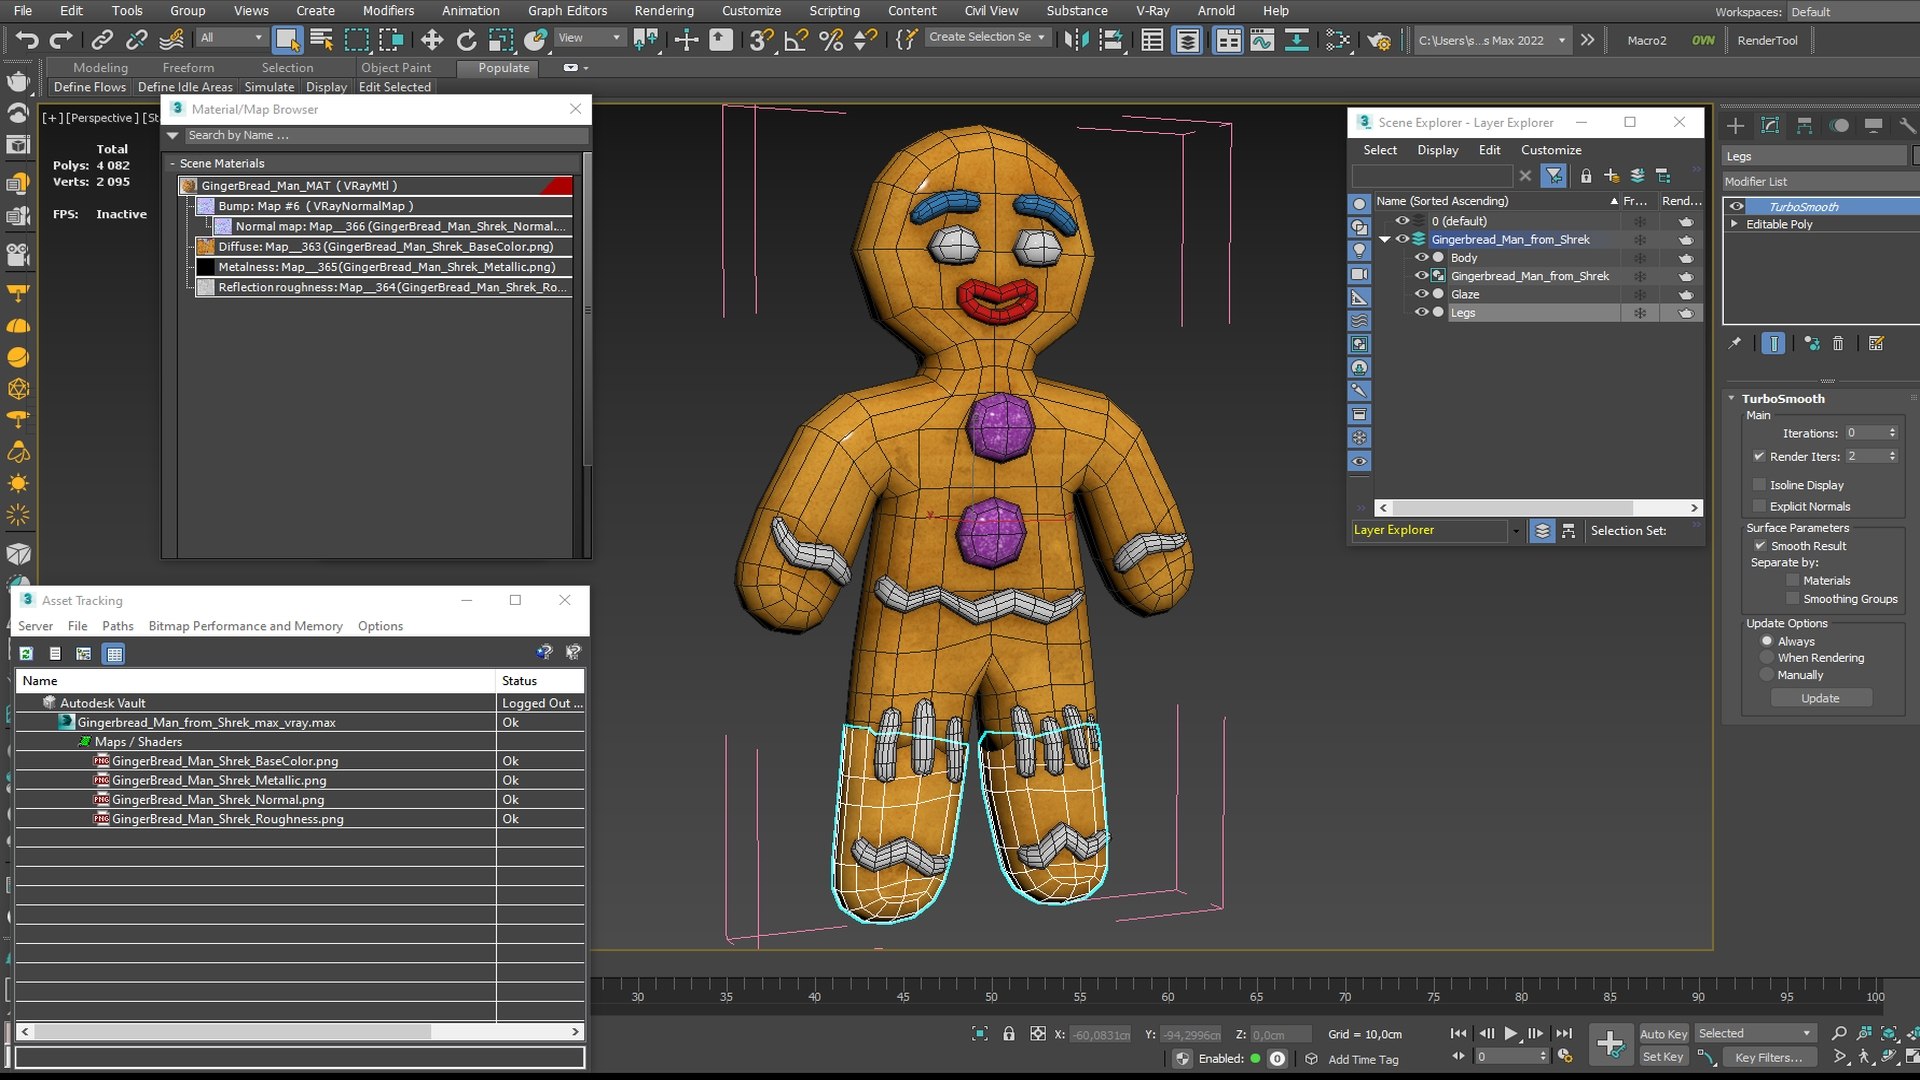Open the Rendering menu

click(x=664, y=11)
